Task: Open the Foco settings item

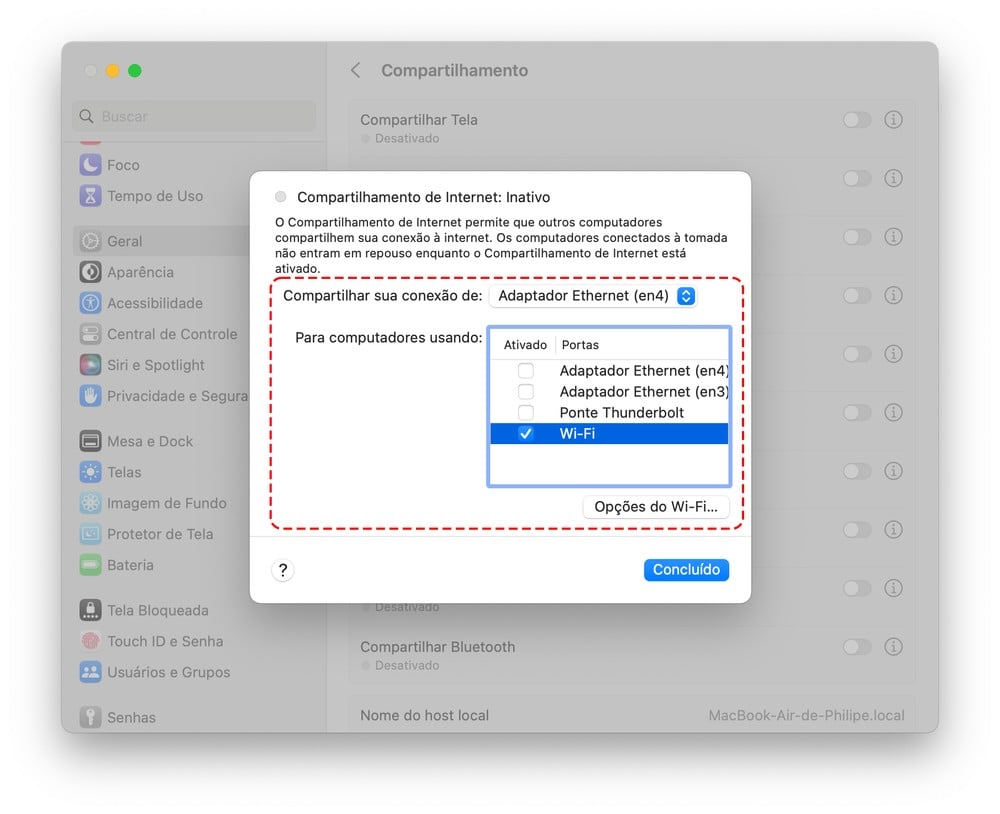Action: [x=123, y=165]
